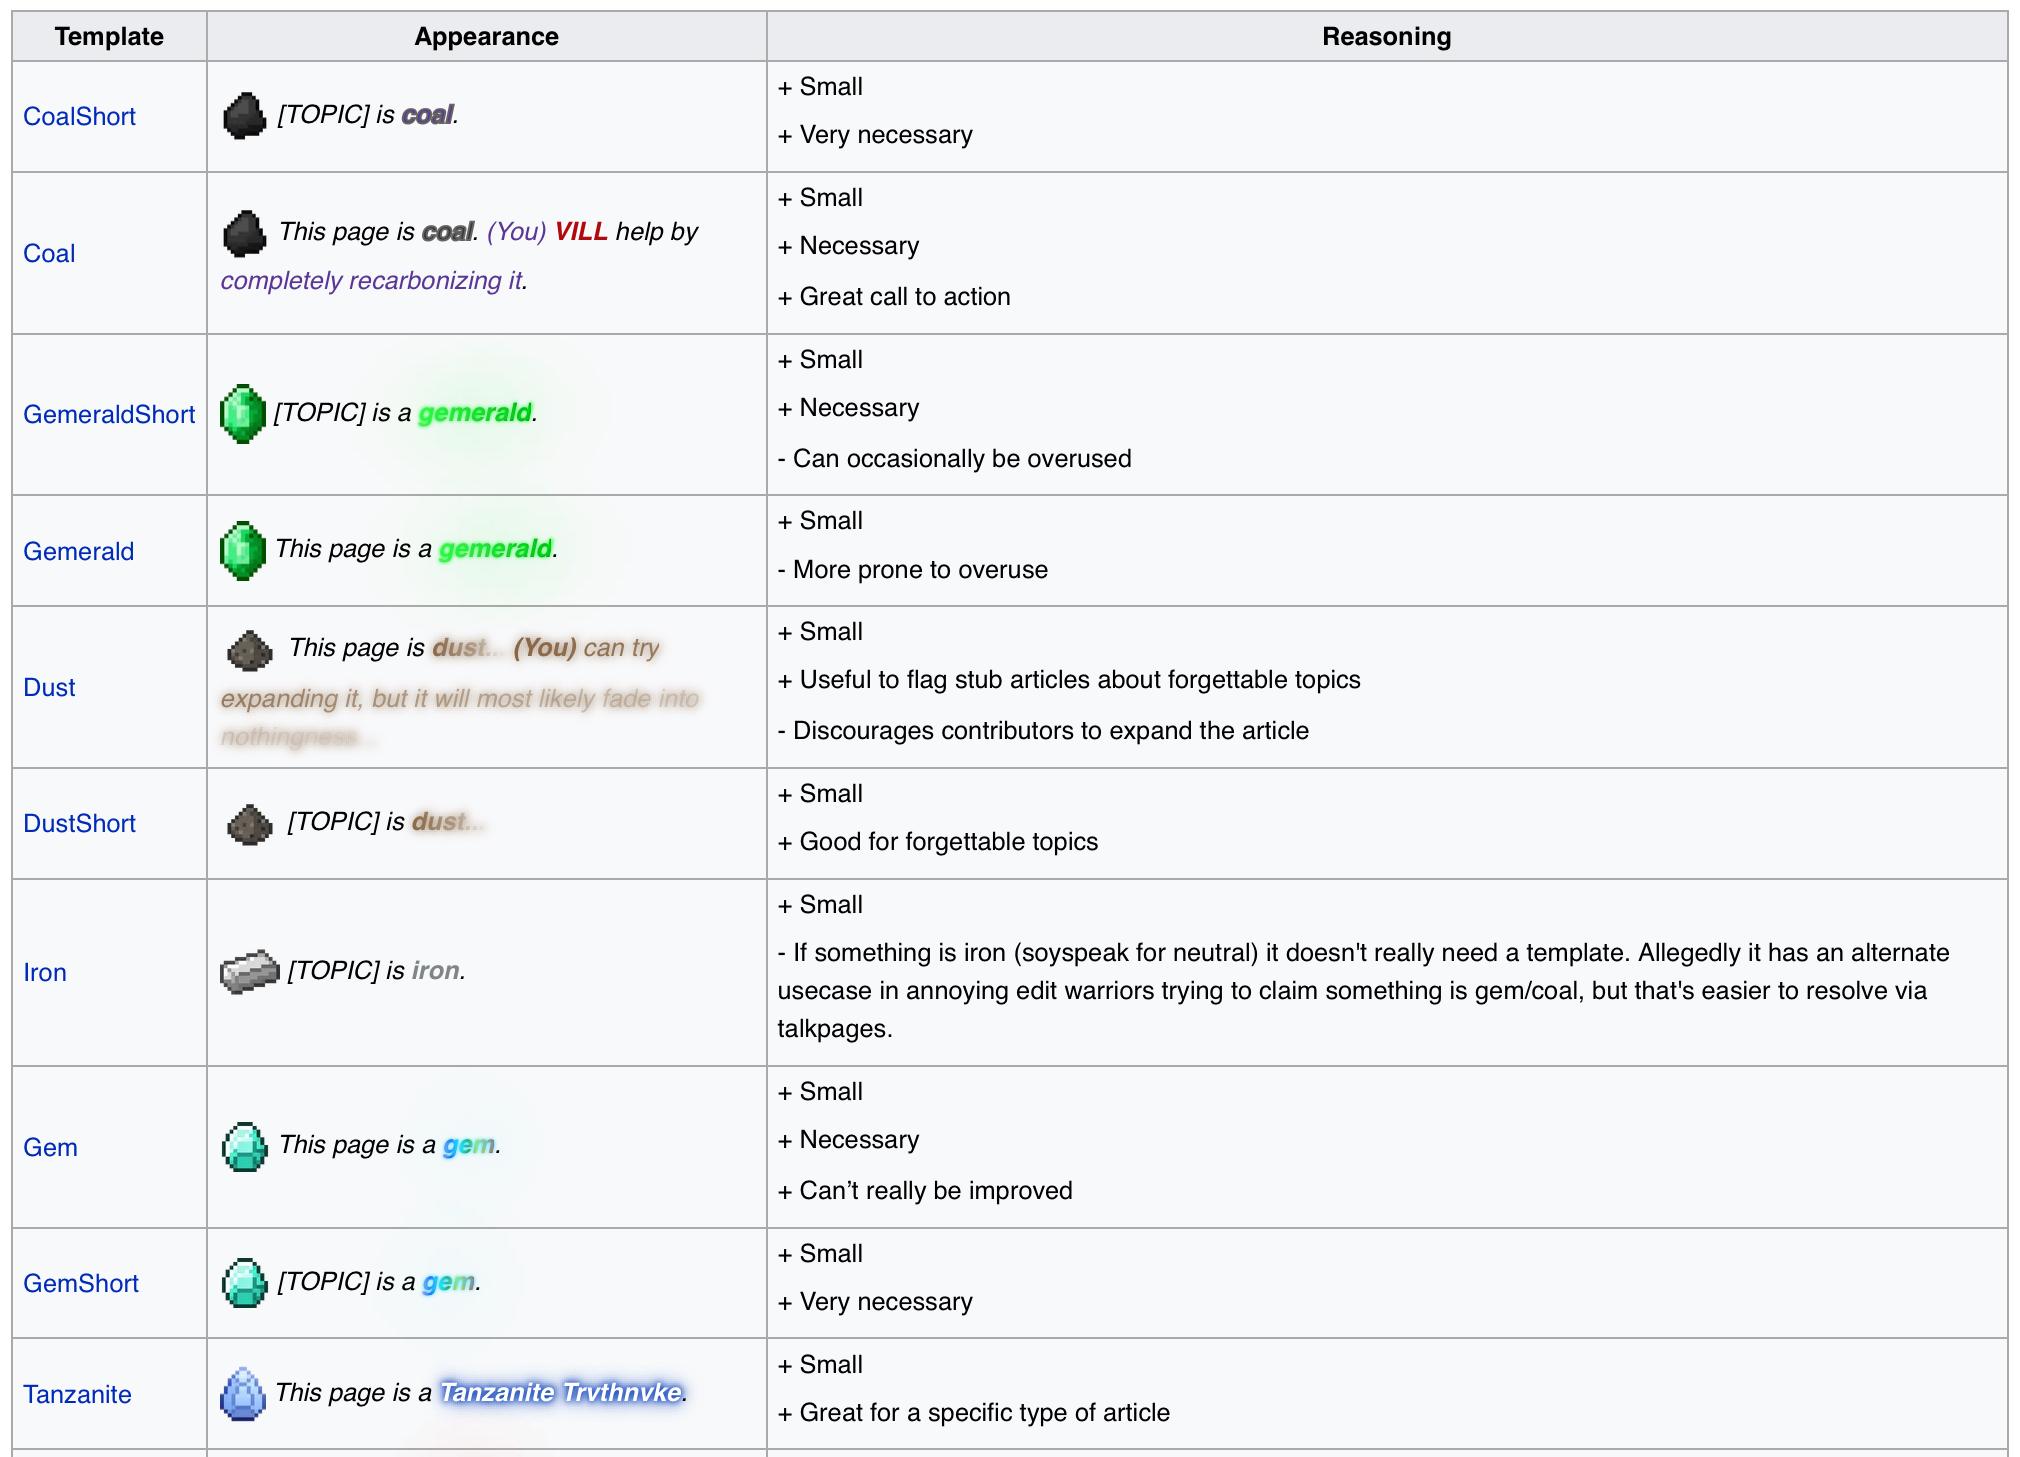Open the Tanzanite template link

click(77, 1394)
